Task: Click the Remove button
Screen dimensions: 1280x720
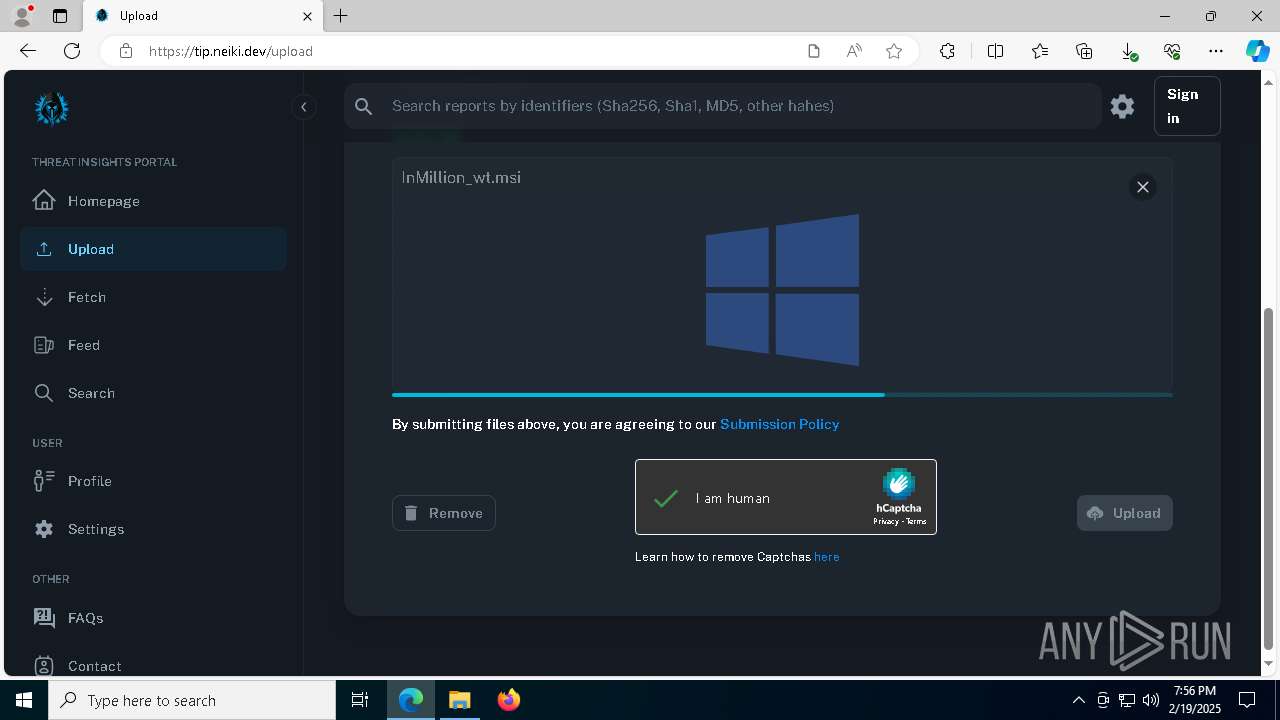Action: click(x=444, y=513)
